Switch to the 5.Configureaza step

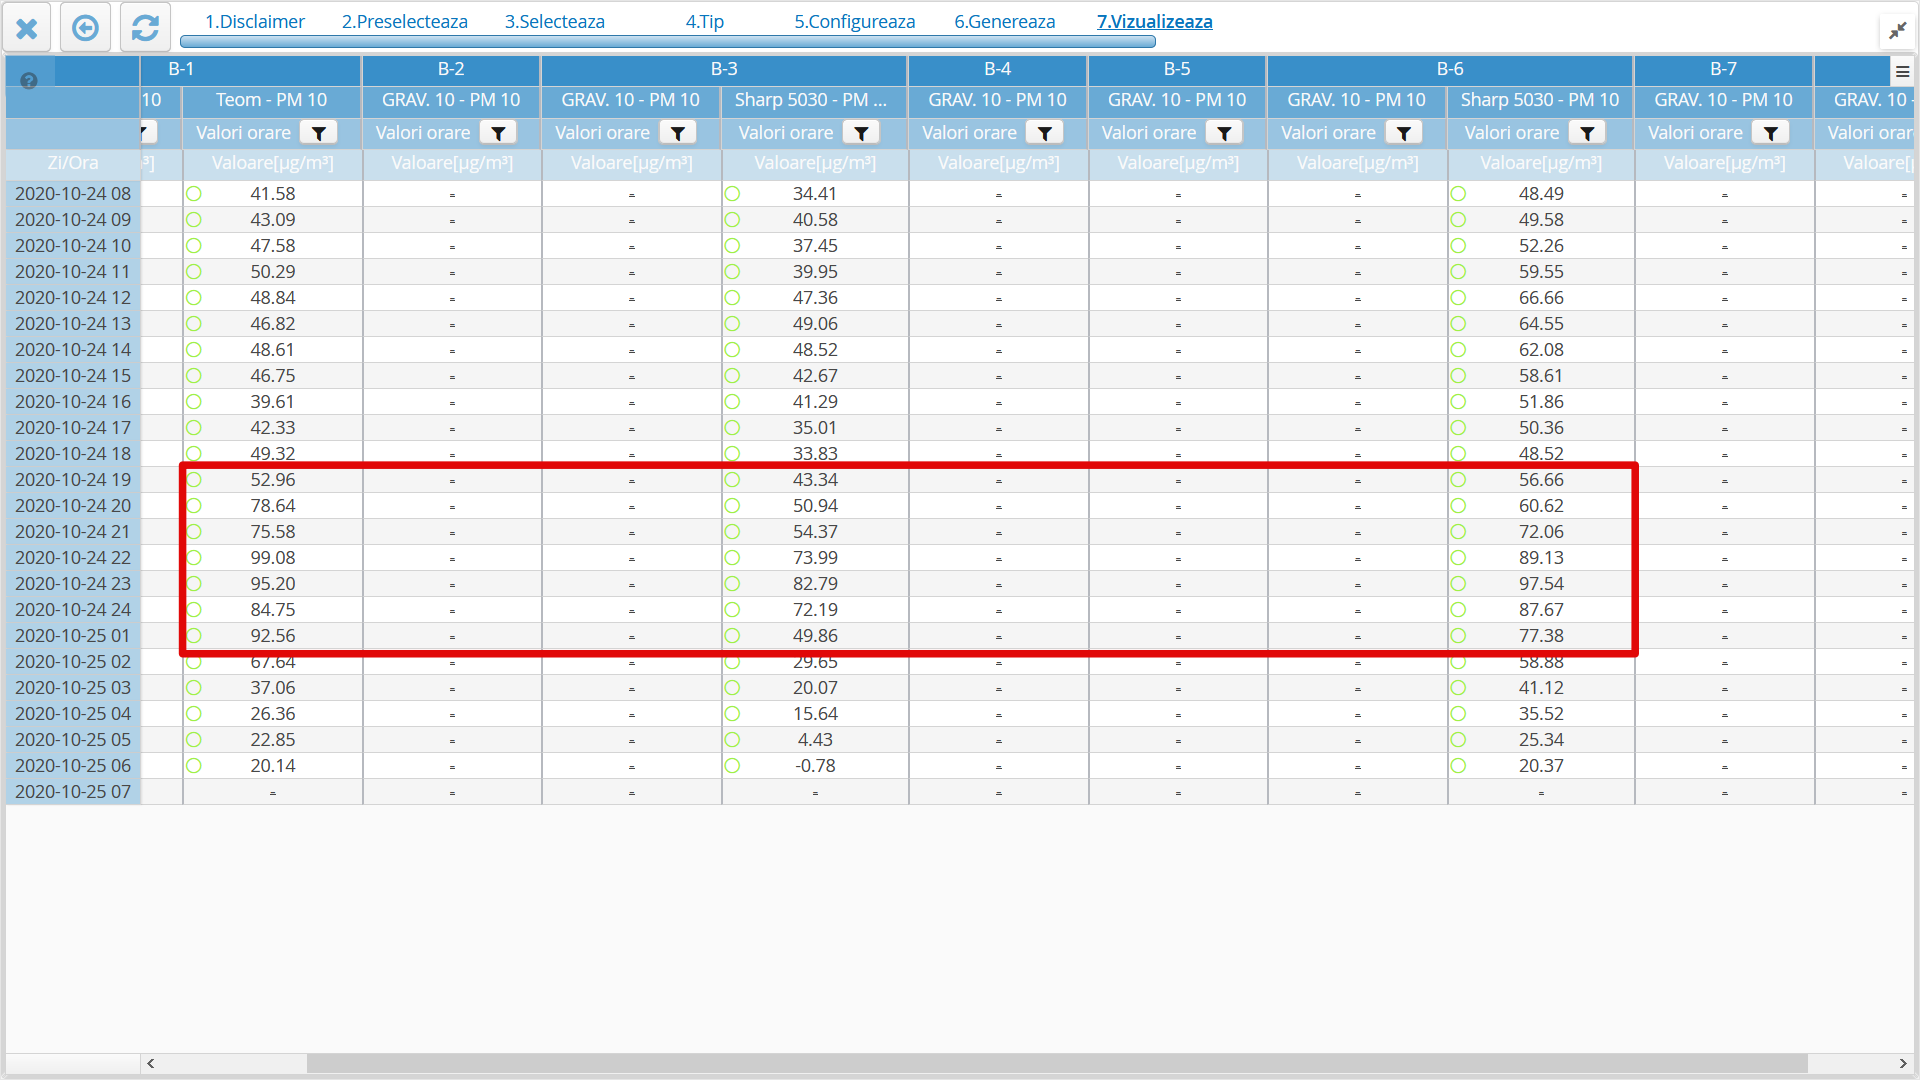pos(855,21)
